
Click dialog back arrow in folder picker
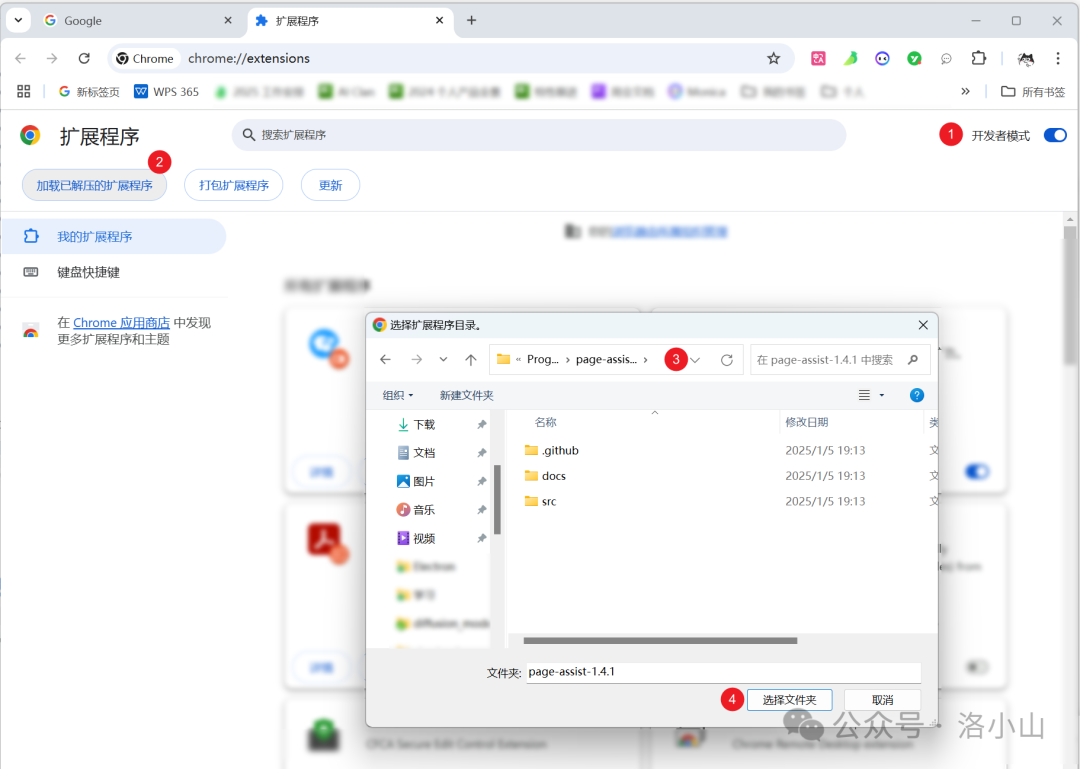click(x=385, y=360)
